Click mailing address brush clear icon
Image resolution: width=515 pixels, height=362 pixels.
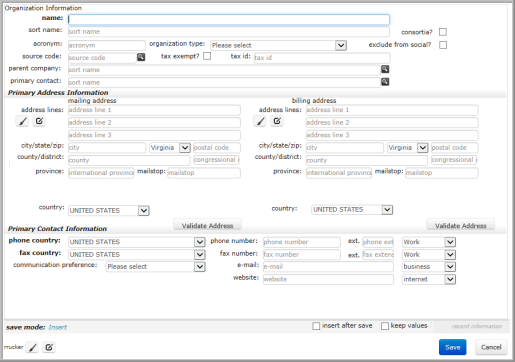(x=22, y=121)
